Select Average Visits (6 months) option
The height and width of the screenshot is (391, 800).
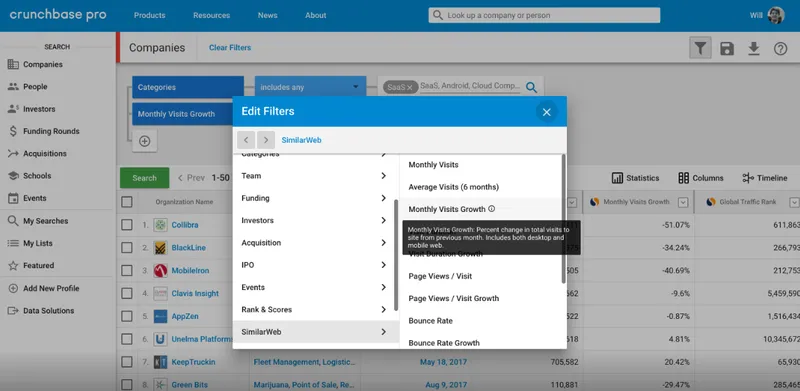[x=454, y=187]
